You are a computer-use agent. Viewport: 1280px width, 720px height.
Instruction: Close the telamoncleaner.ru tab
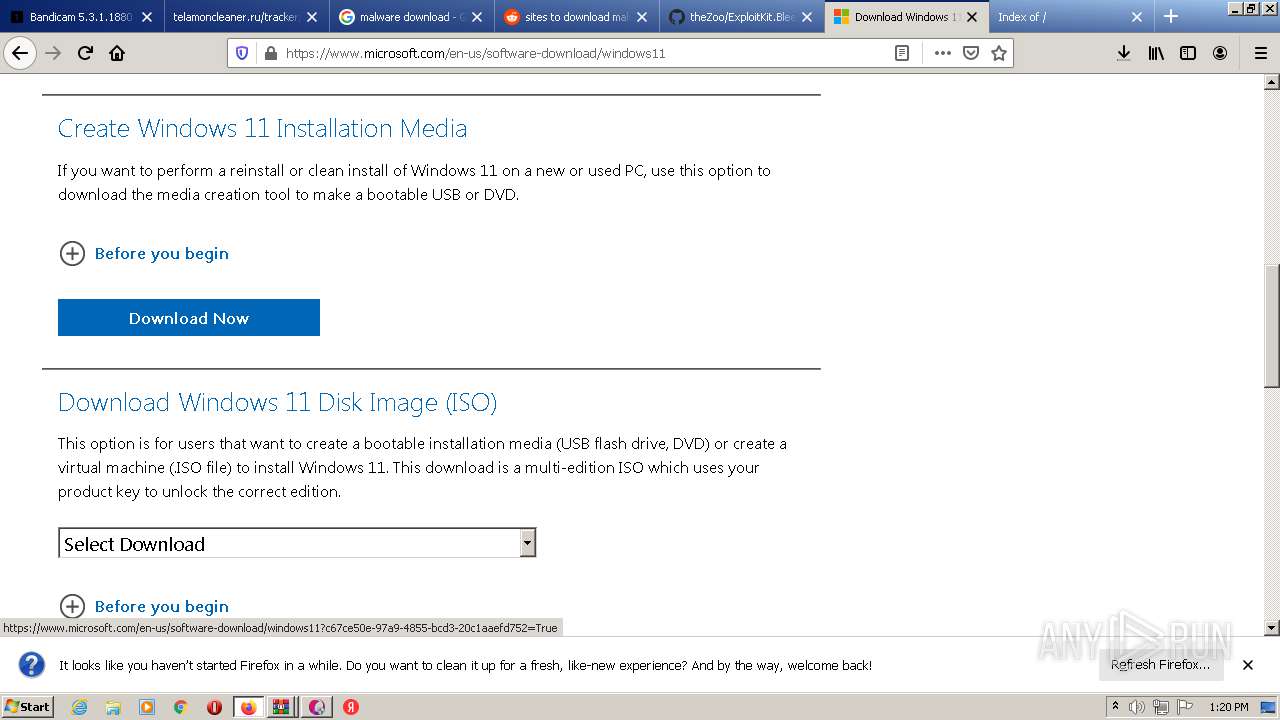click(x=312, y=17)
